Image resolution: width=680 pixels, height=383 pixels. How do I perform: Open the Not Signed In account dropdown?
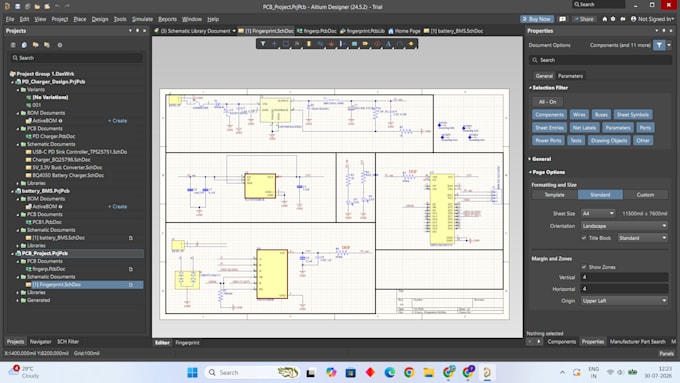click(652, 19)
